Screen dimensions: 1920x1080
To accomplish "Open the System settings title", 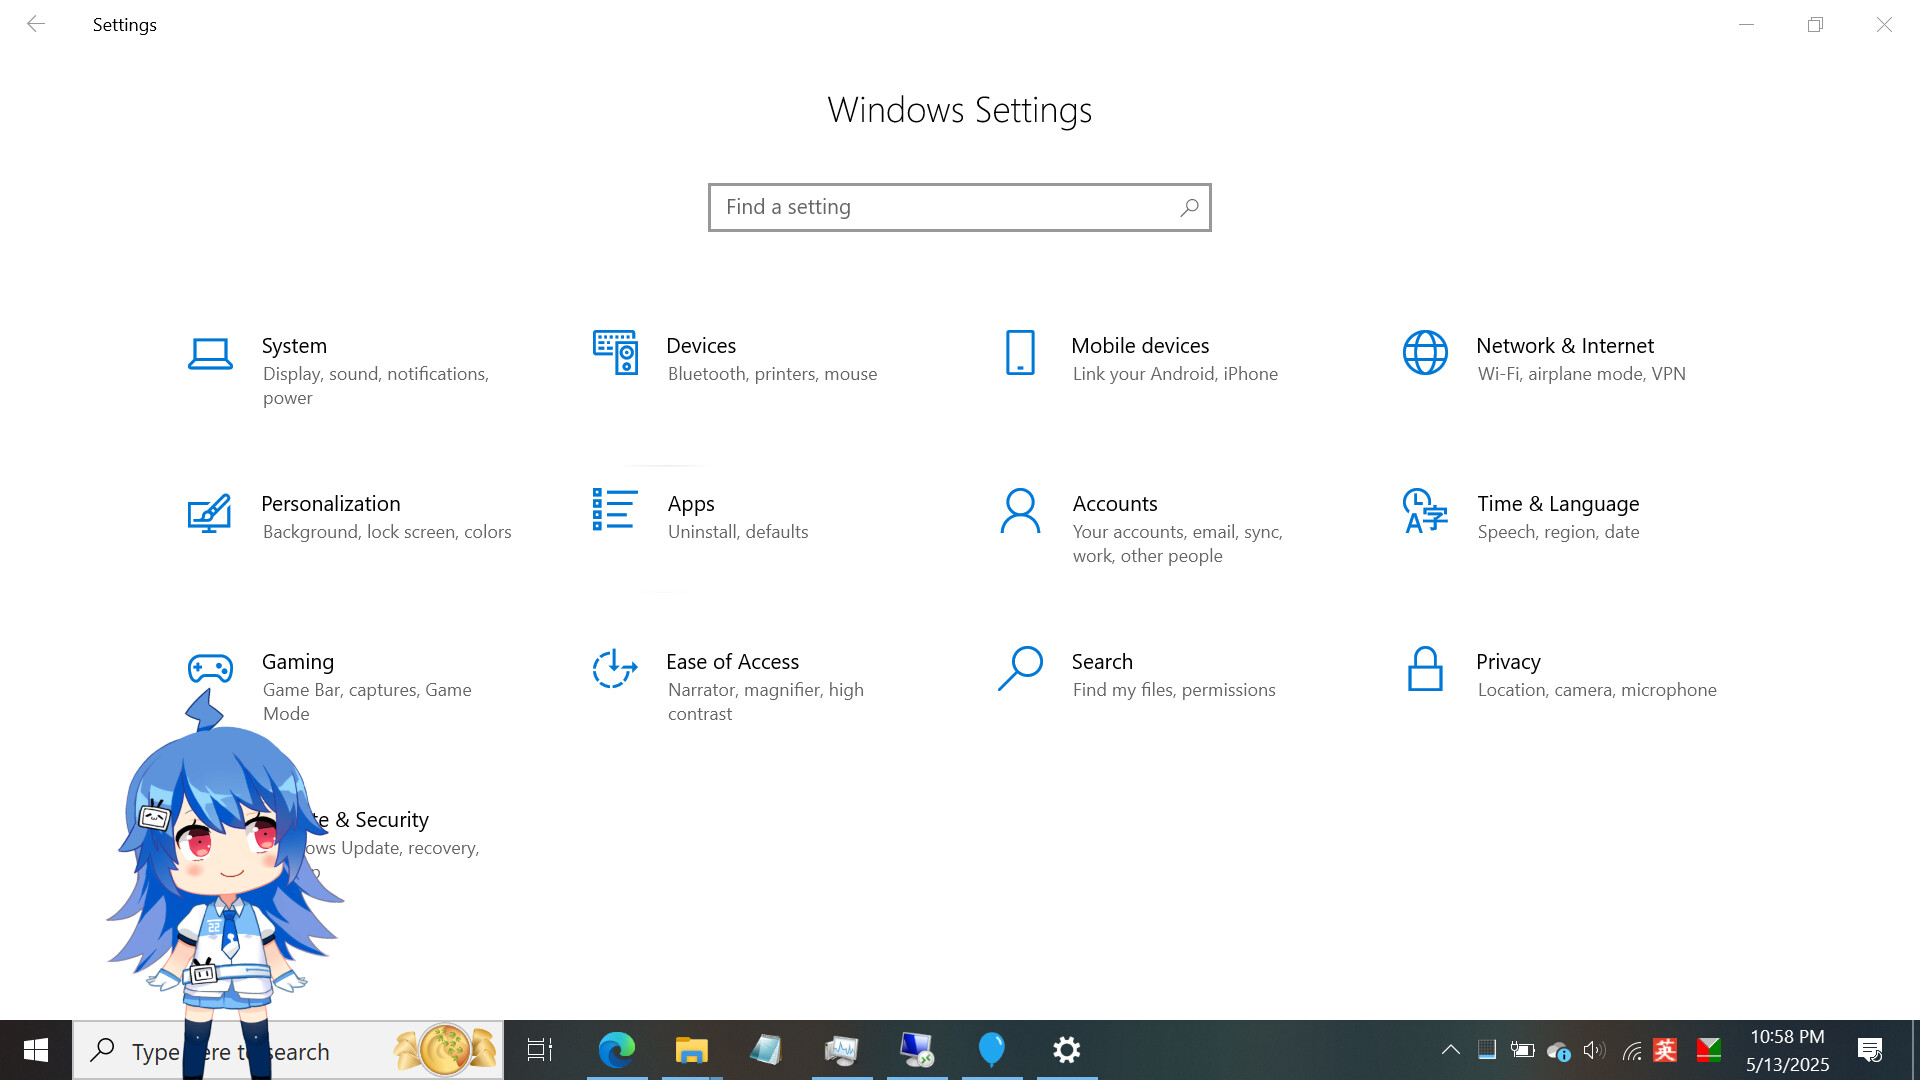I will (294, 346).
